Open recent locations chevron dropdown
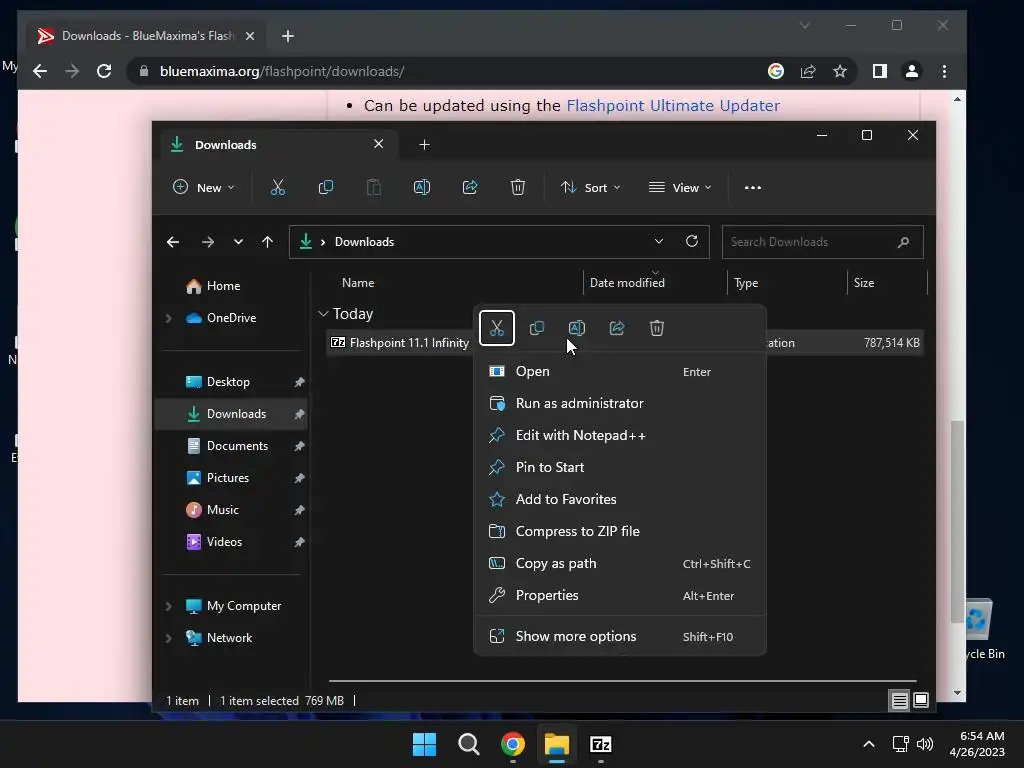The width and height of the screenshot is (1024, 768). coord(238,242)
